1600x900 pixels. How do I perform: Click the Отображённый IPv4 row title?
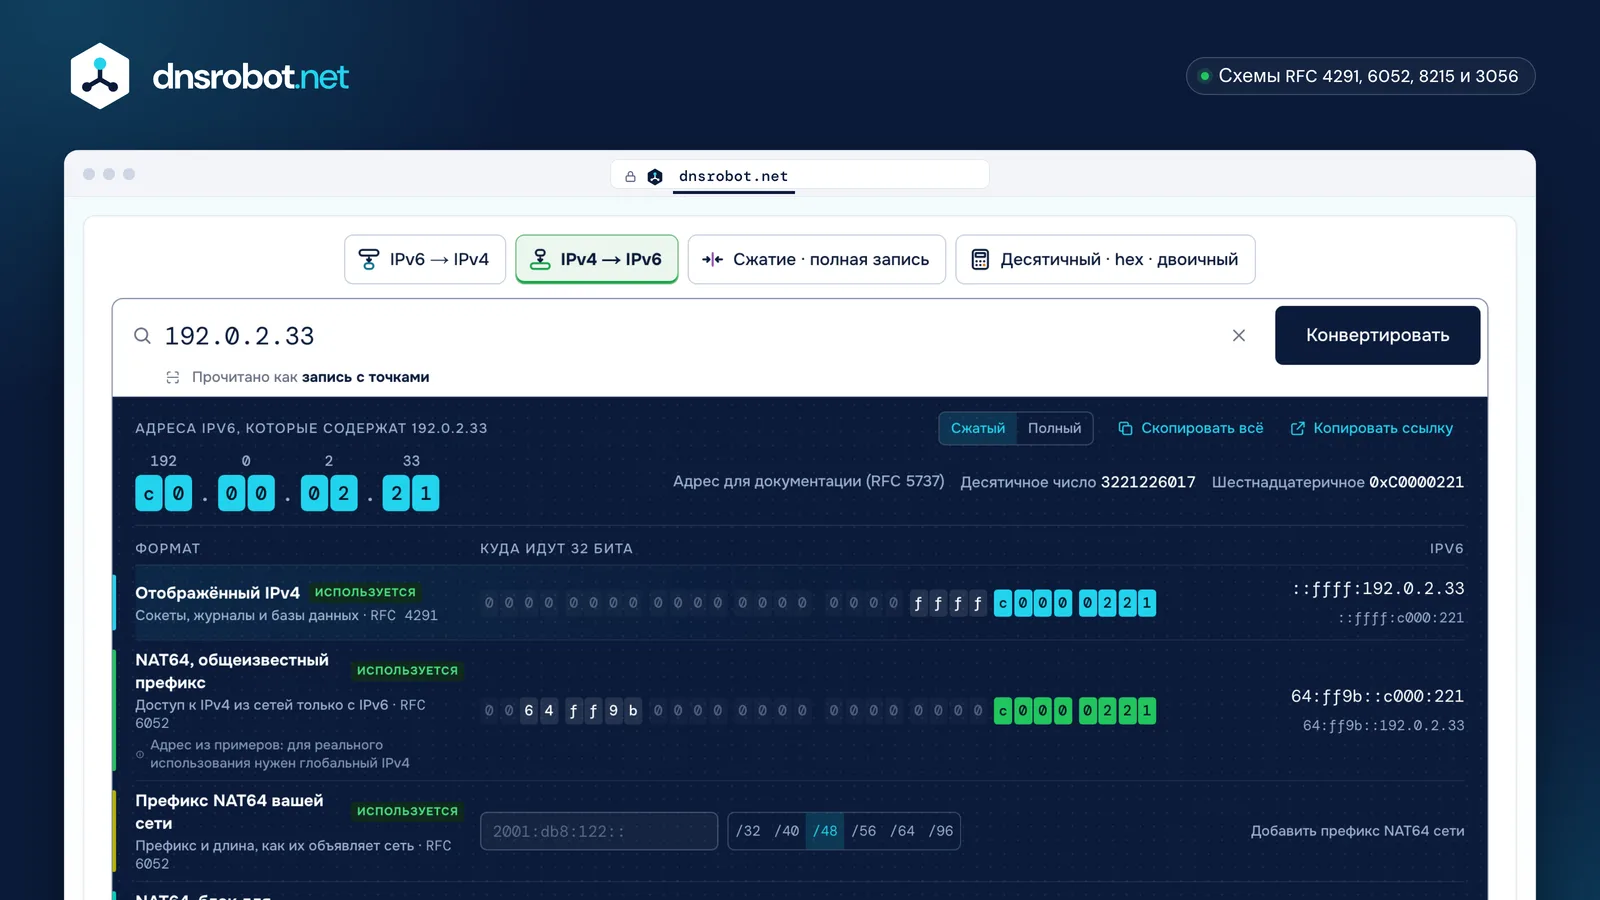217,593
